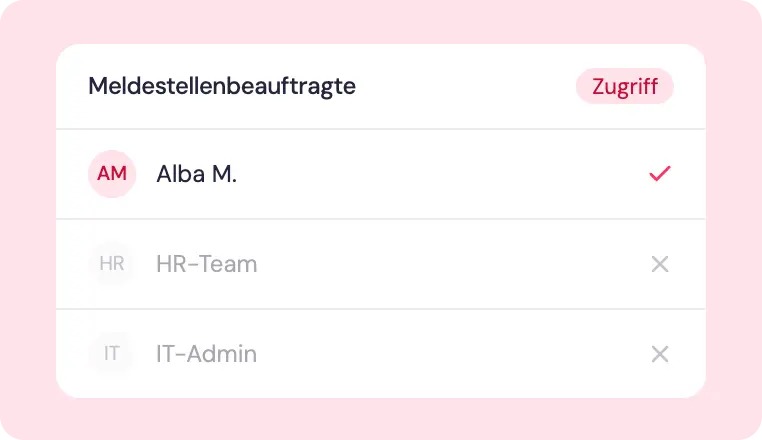Toggle the X icon for IT-Admin

click(x=660, y=354)
